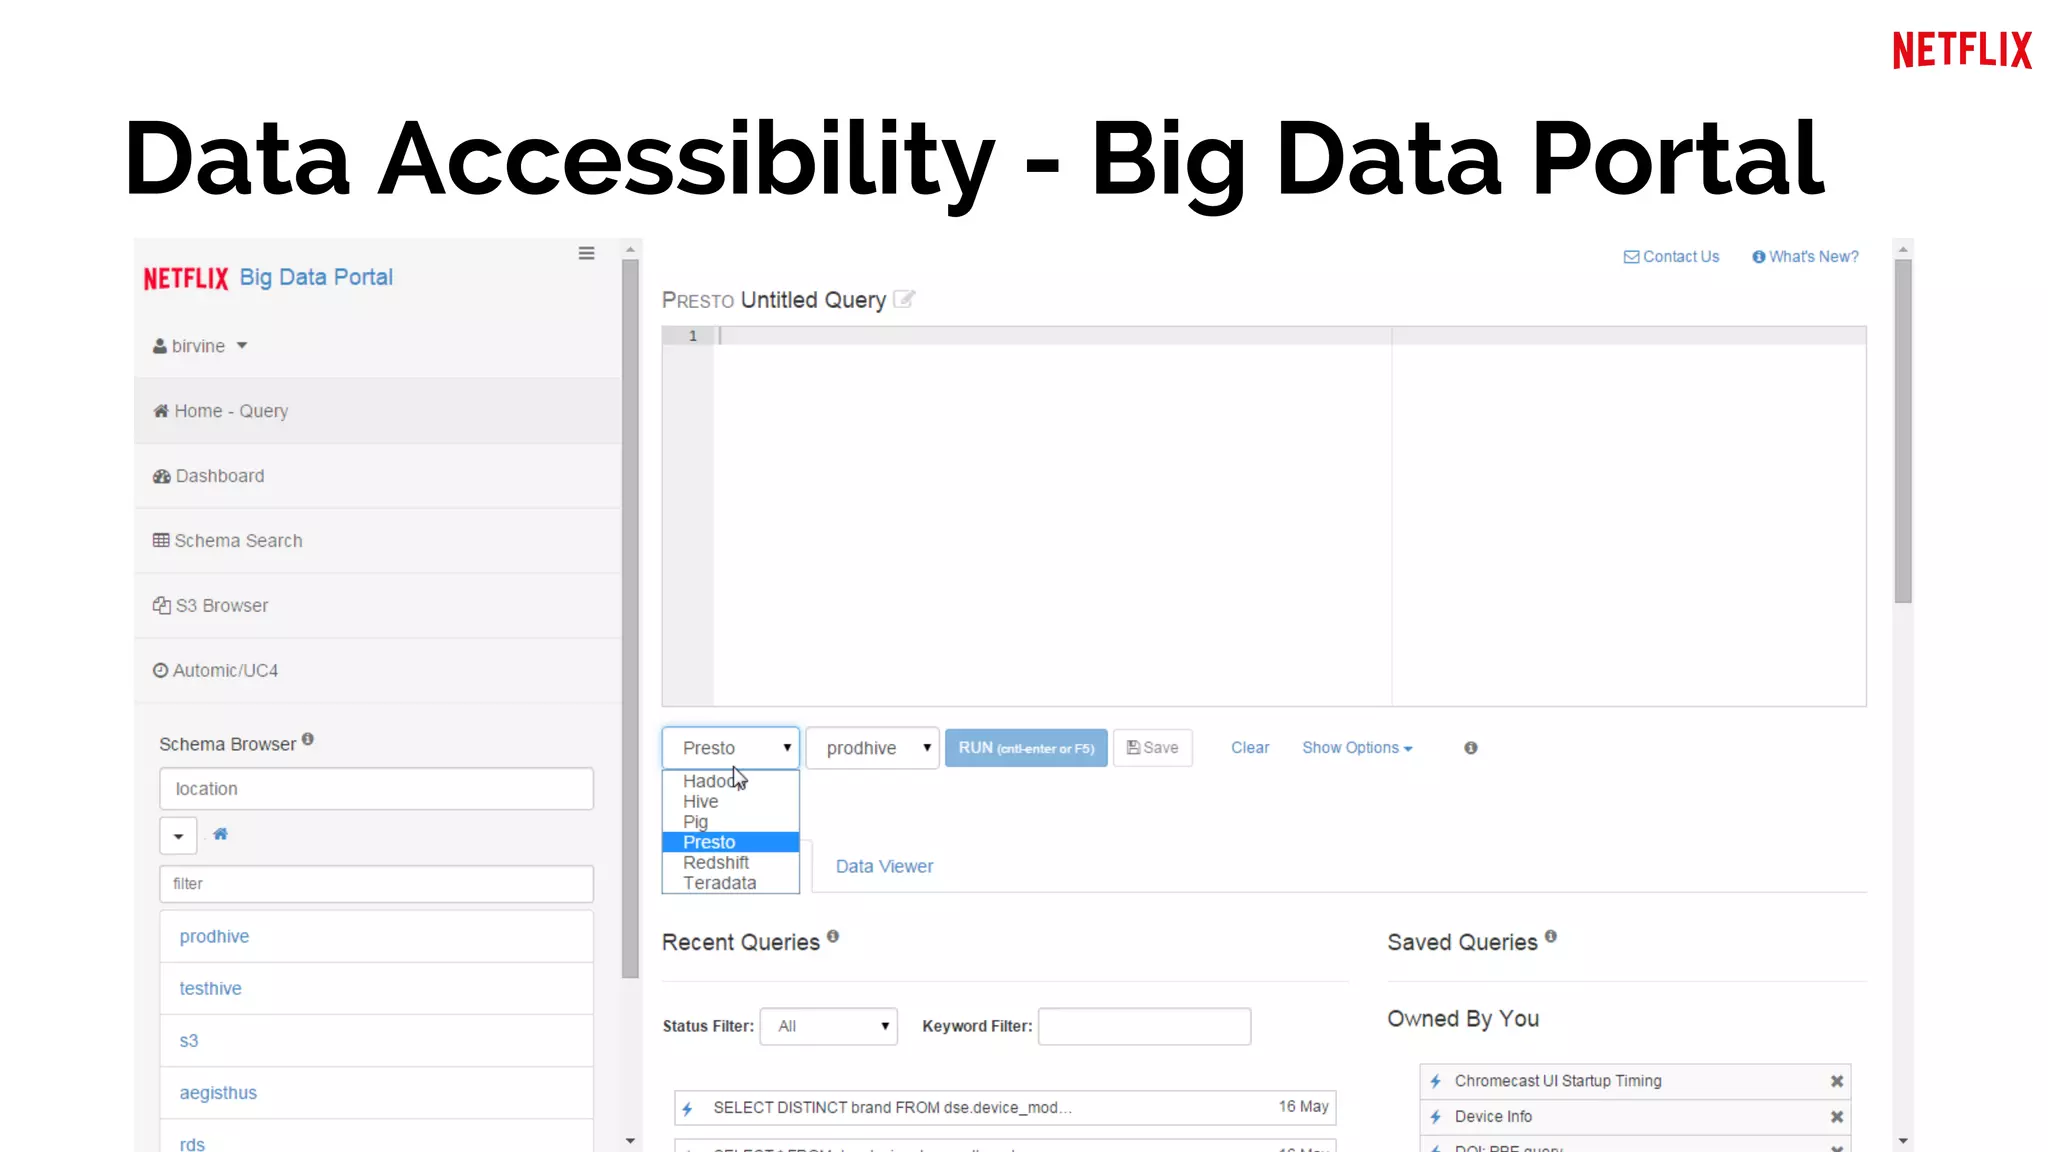
Task: Edit query title via pencil icon
Action: tap(904, 299)
